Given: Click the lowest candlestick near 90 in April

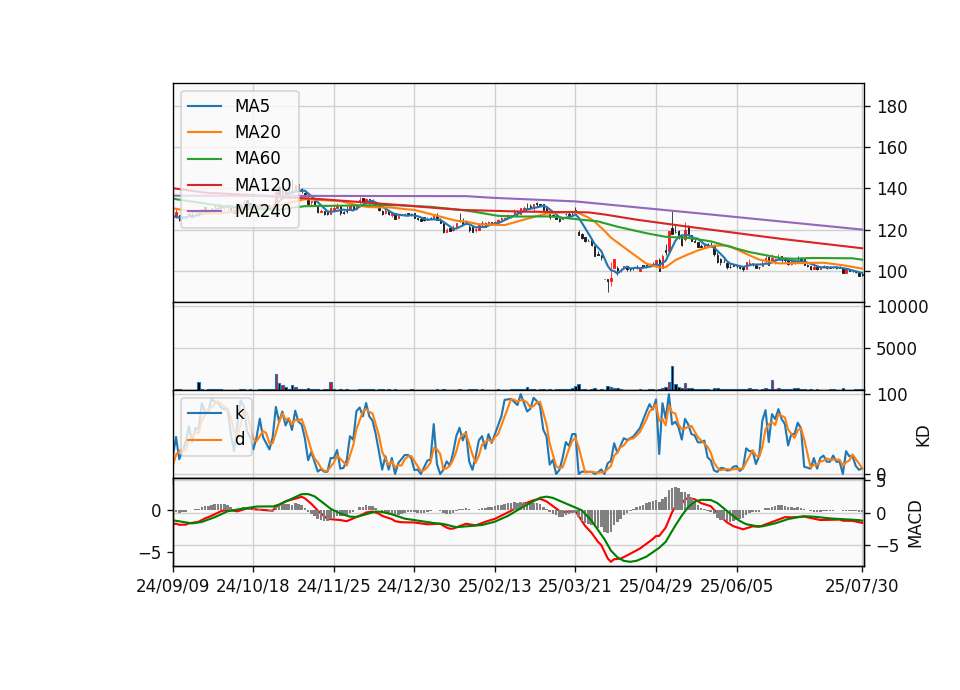Looking at the screenshot, I should point(608,285).
